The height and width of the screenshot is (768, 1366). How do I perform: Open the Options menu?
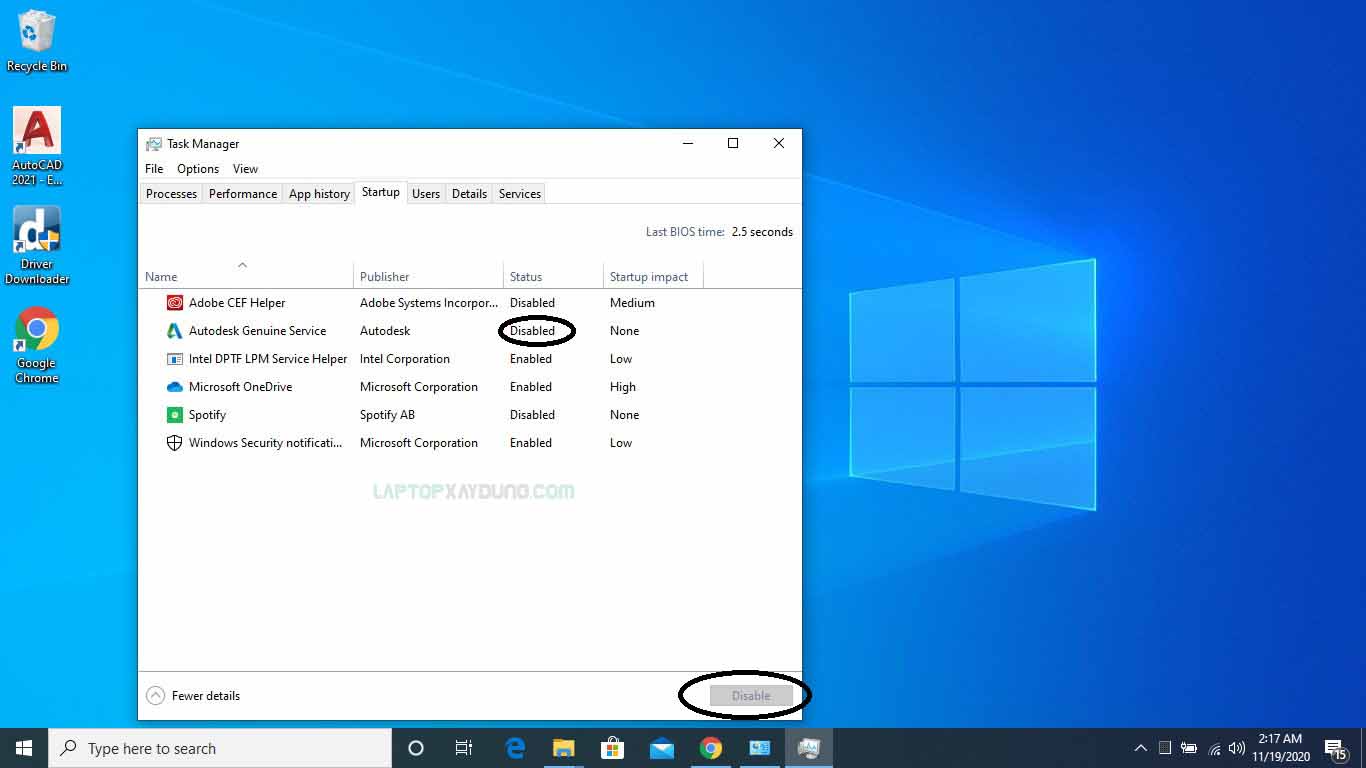pos(198,169)
